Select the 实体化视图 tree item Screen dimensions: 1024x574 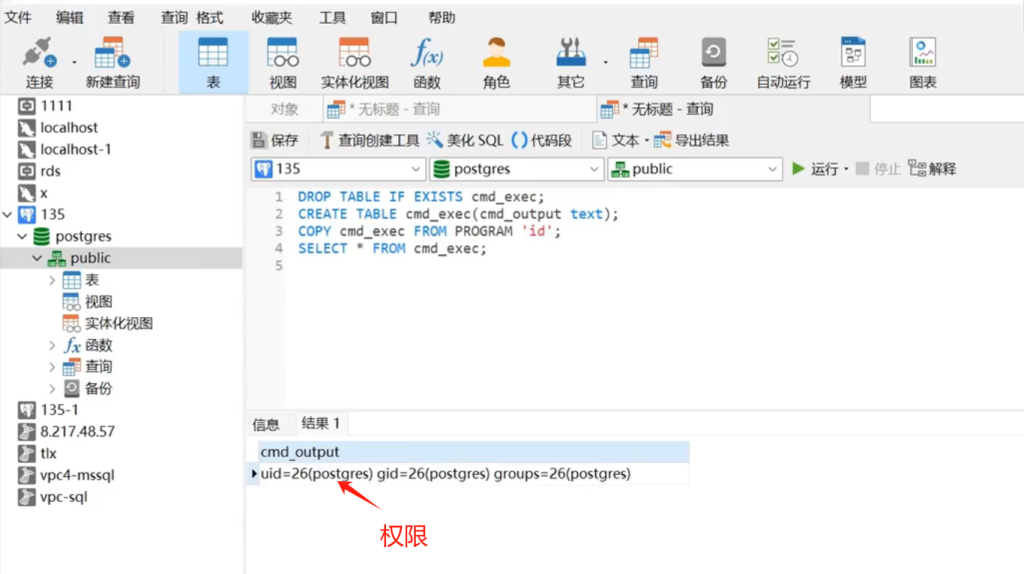click(x=118, y=323)
